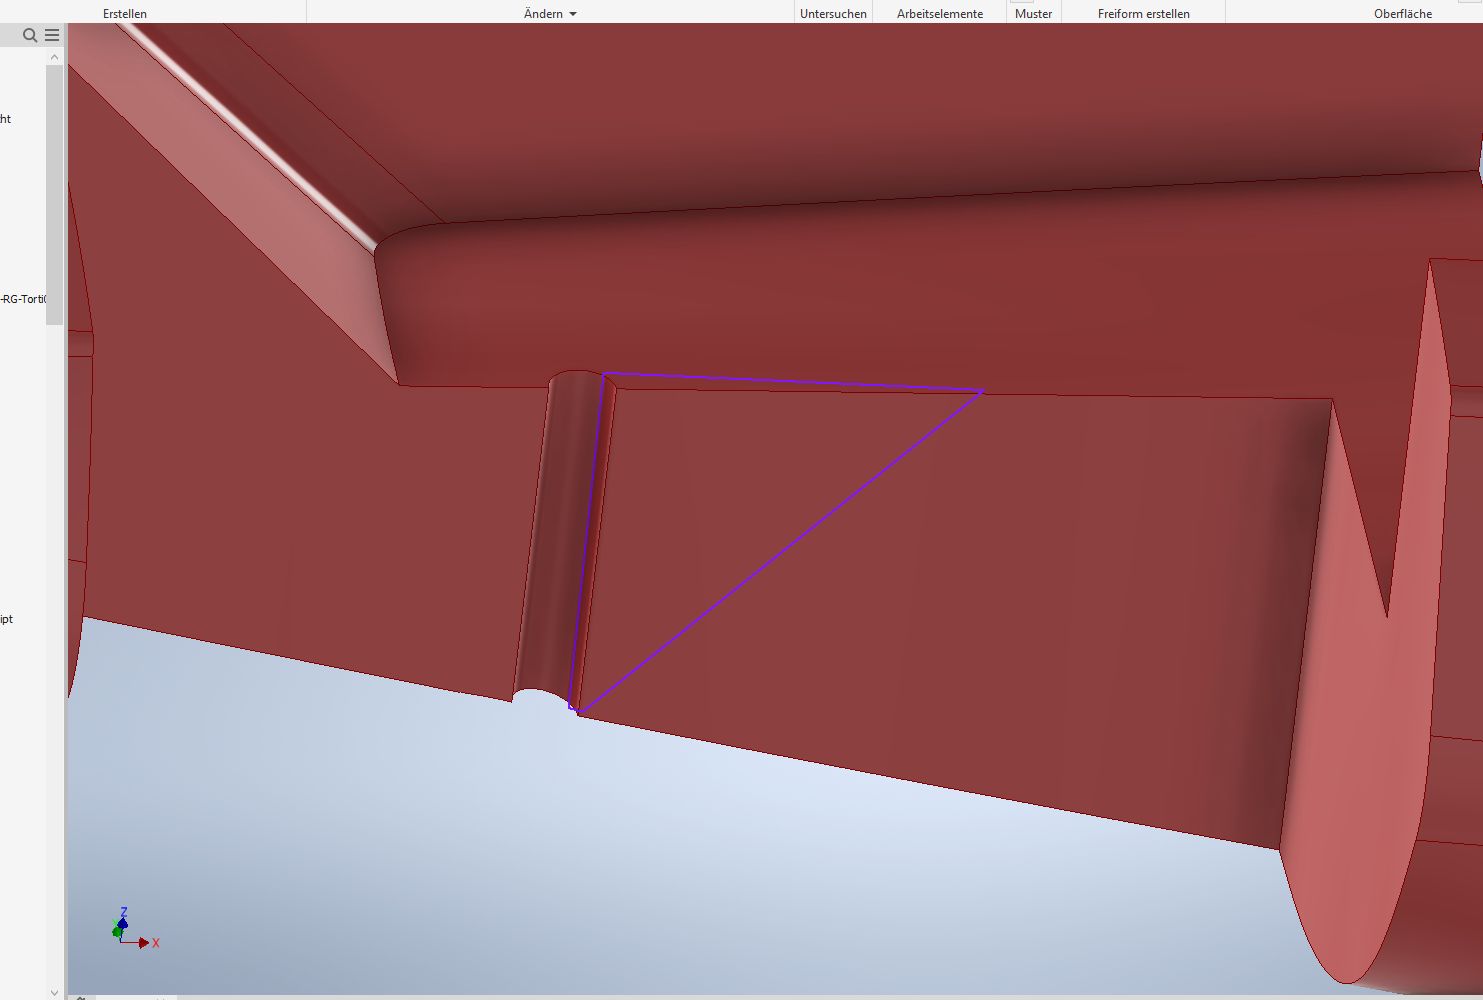Click the Arbeitselemente panel label
The height and width of the screenshot is (1000, 1483).
pyautogui.click(x=939, y=14)
